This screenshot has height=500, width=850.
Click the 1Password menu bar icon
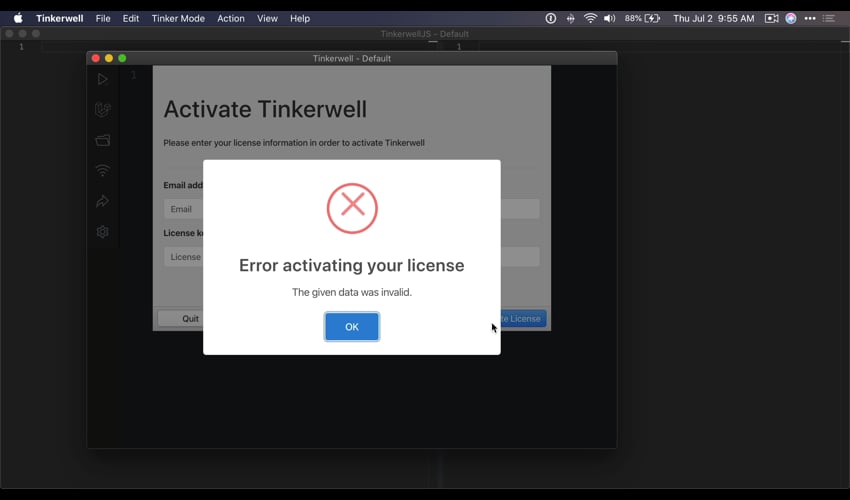pyautogui.click(x=550, y=18)
